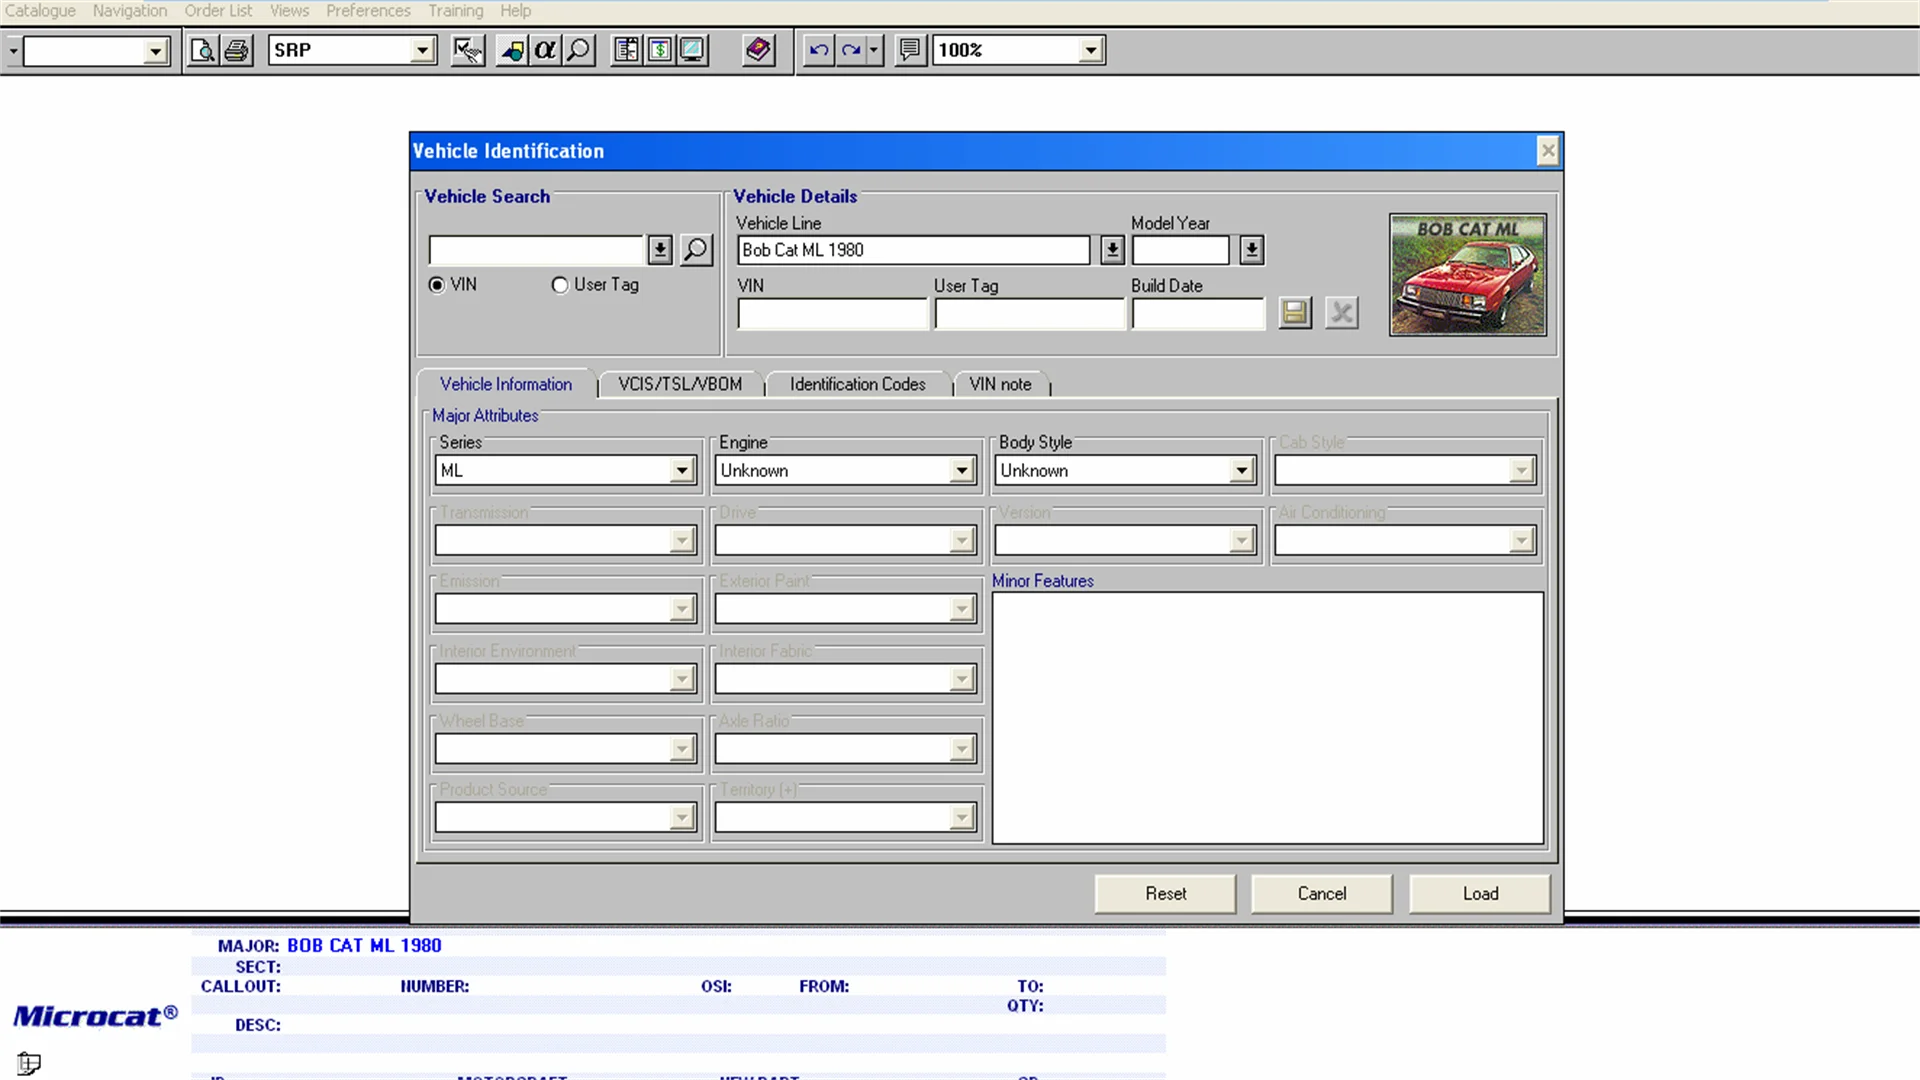Open the 100% zoom level dropdown
Screen dimensions: 1920x1080
(1090, 50)
